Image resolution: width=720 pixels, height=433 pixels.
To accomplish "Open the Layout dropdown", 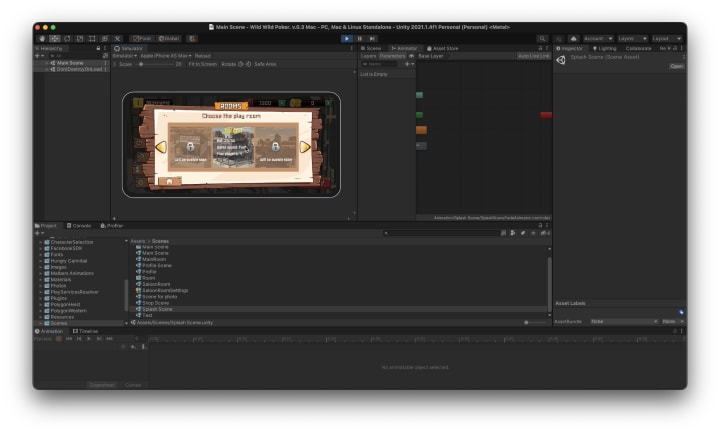I will (667, 39).
